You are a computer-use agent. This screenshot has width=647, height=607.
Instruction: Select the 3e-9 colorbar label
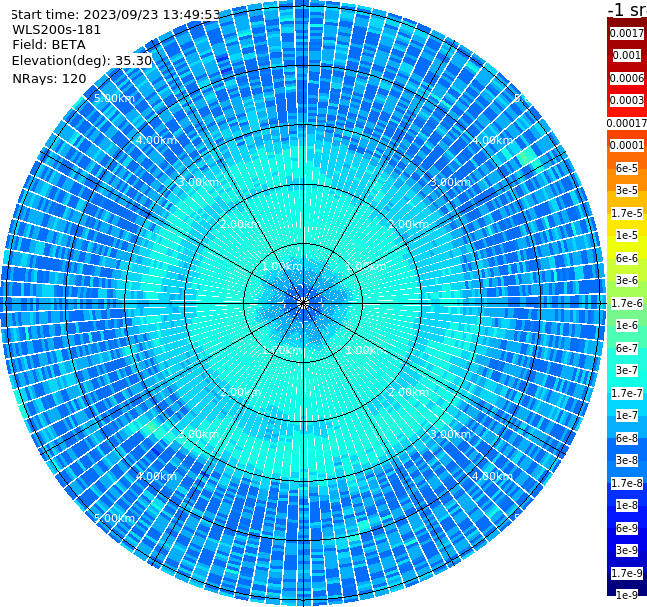627,550
